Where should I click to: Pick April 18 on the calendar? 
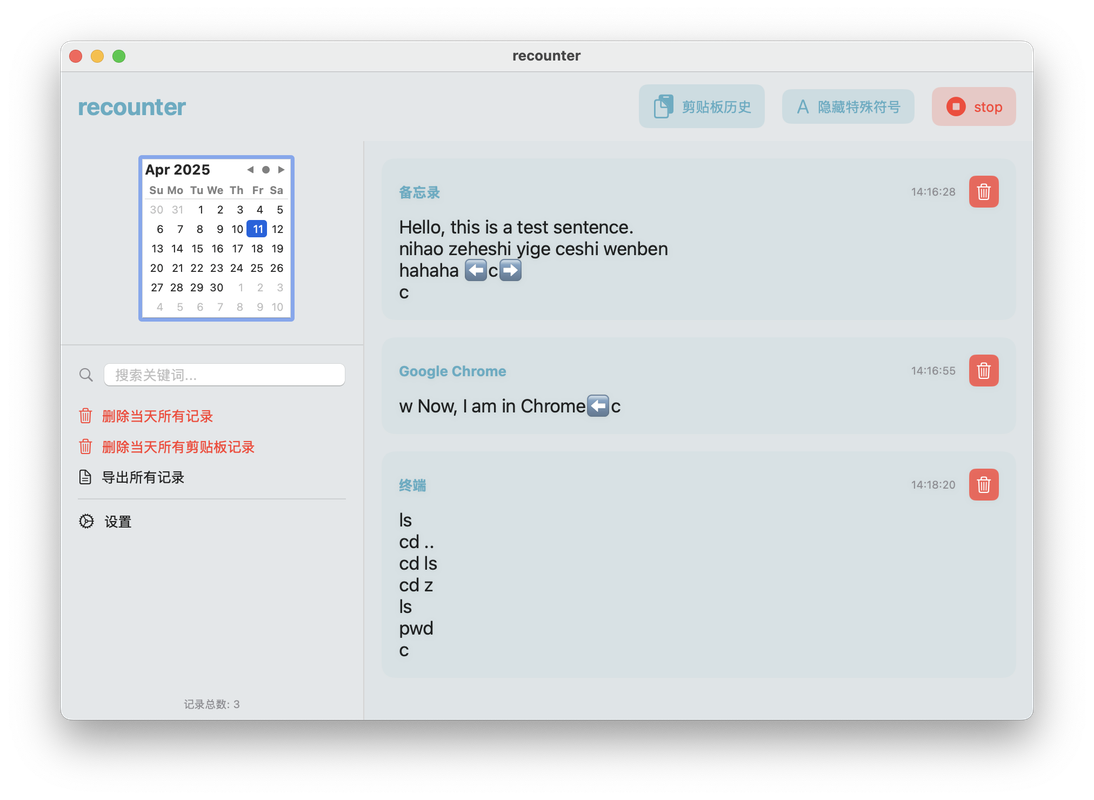257,248
